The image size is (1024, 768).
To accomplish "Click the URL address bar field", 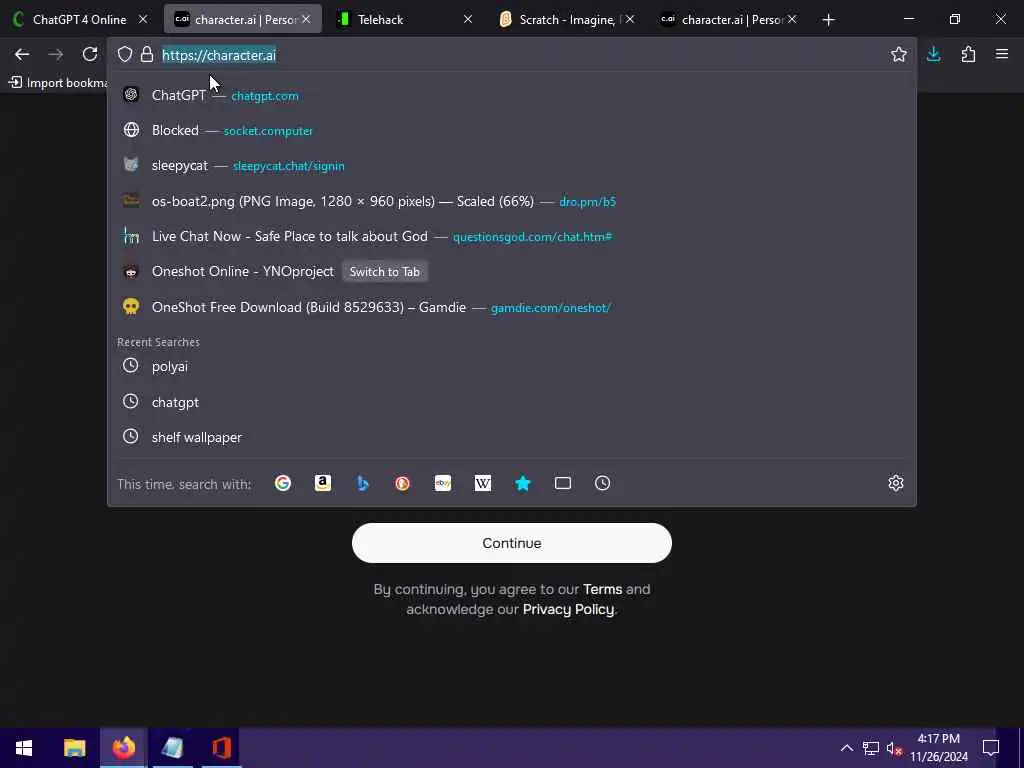I will tap(512, 55).
